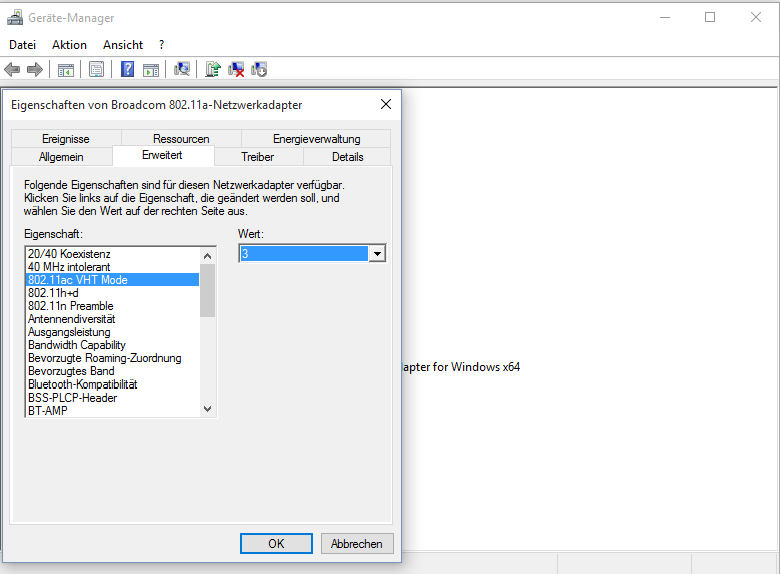This screenshot has width=780, height=574.
Task: Open the Aktion menu
Action: click(69, 45)
